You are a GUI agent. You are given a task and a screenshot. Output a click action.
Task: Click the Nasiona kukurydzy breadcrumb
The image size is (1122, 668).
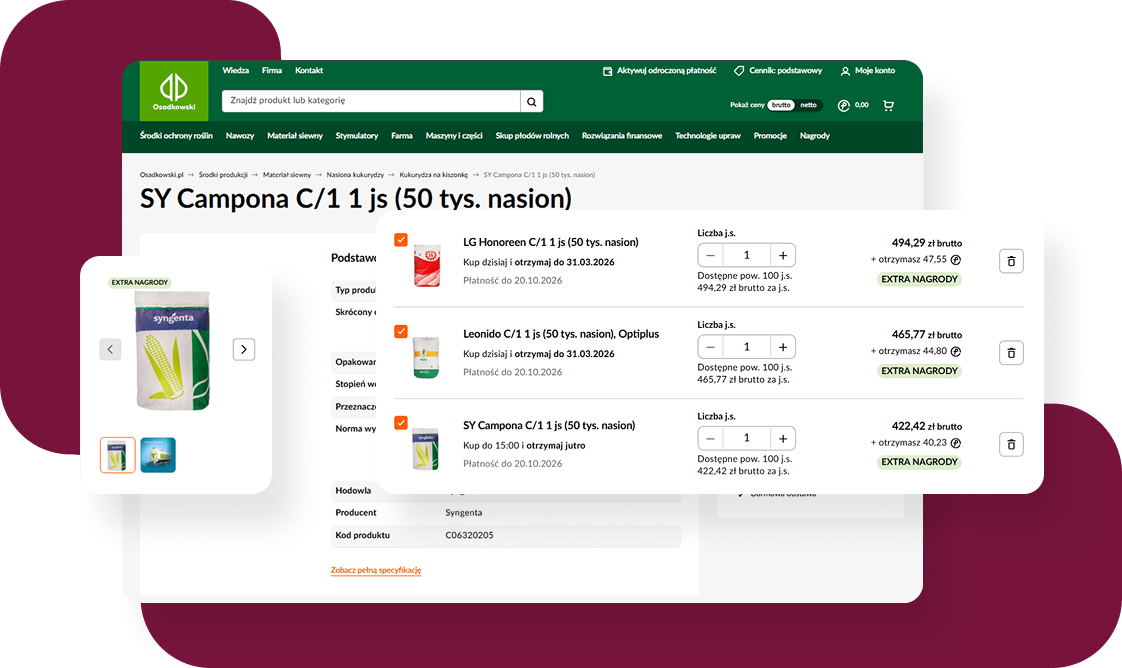pyautogui.click(x=355, y=175)
